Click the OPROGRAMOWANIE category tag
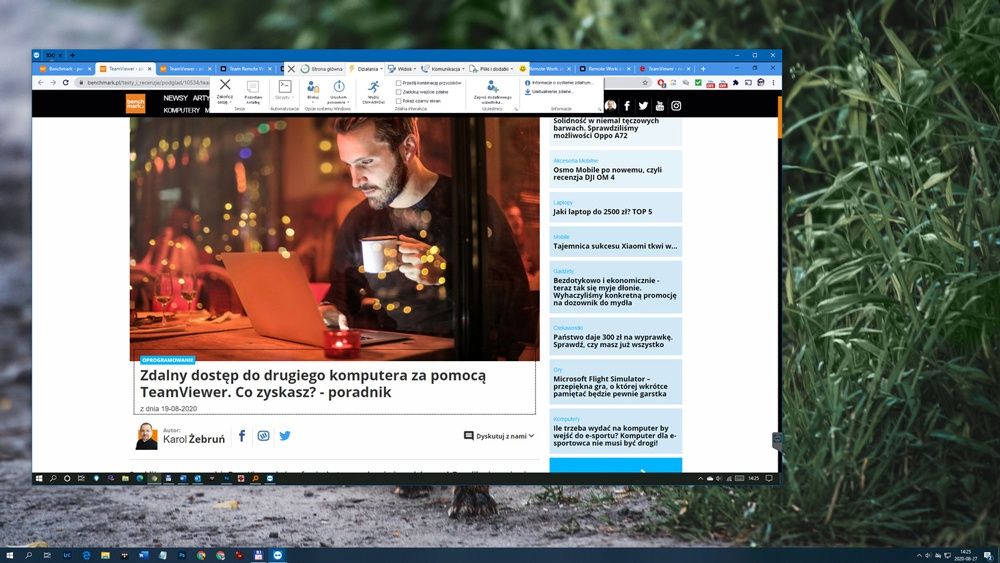This screenshot has width=1000, height=563. [168, 360]
